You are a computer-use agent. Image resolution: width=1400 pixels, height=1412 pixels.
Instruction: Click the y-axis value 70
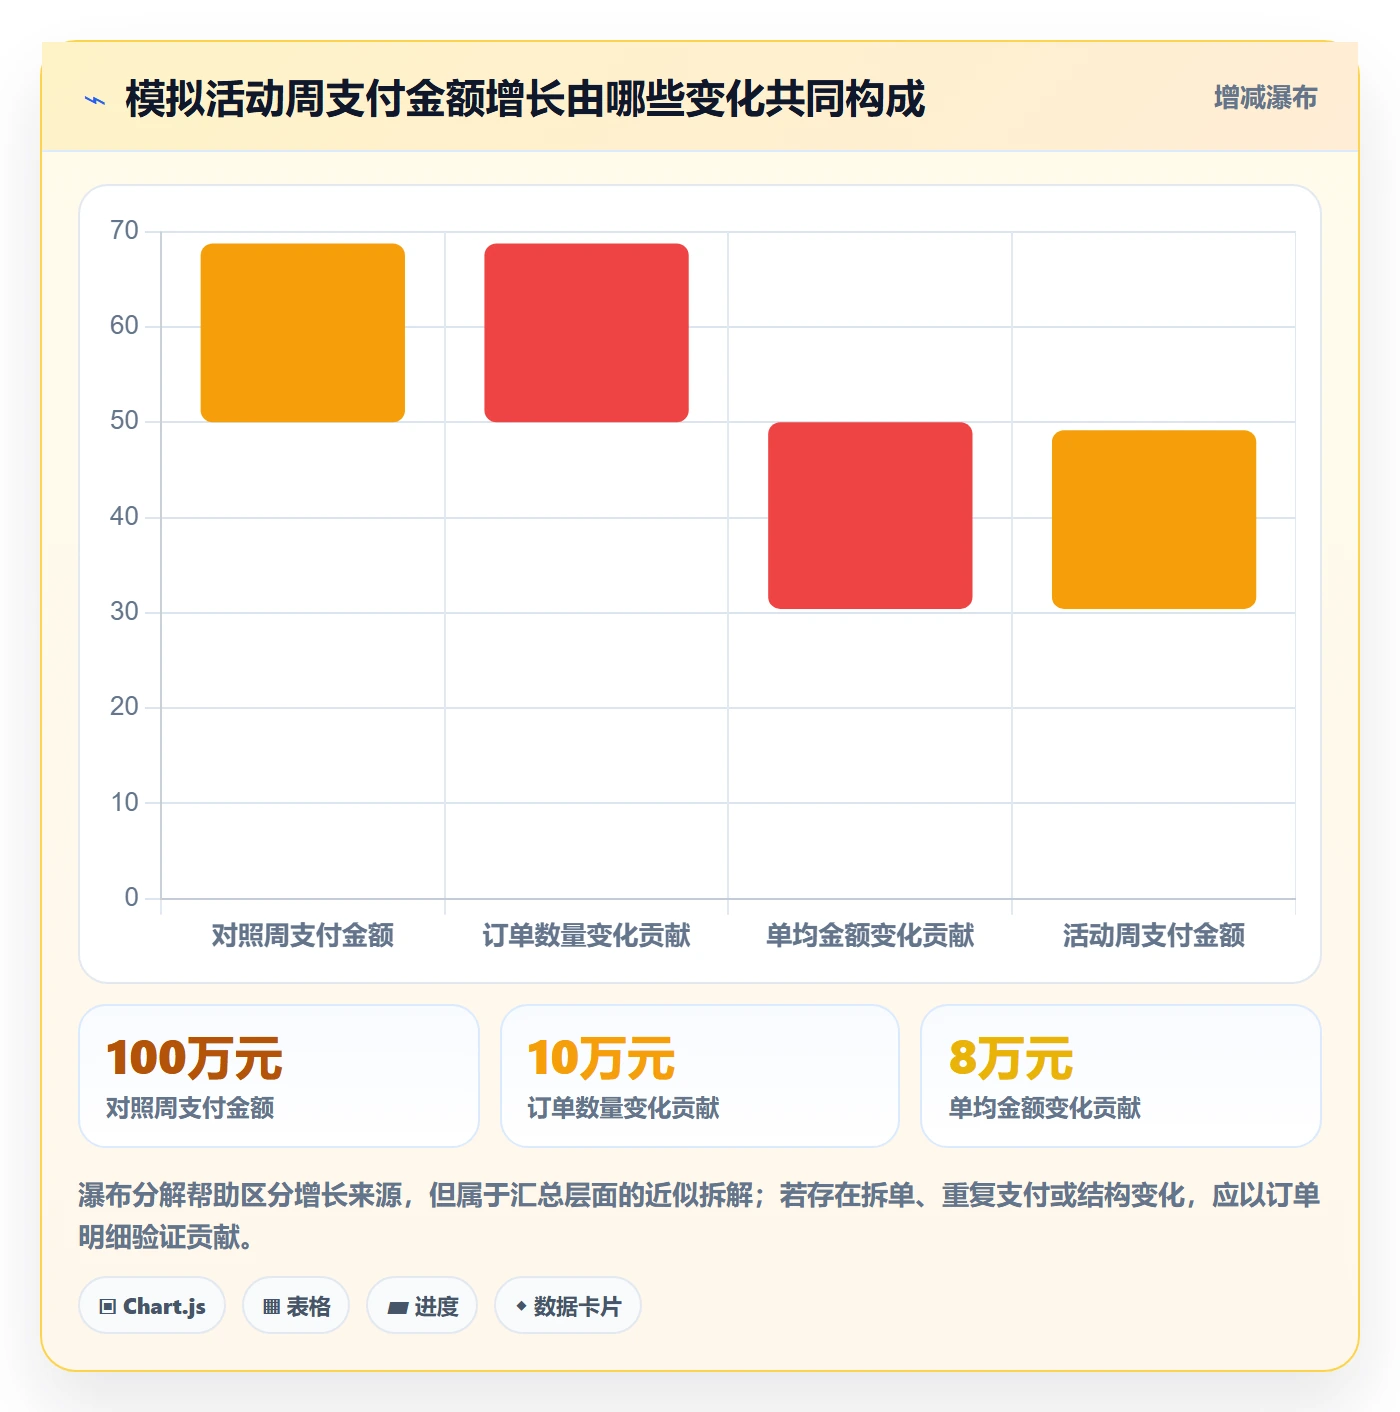point(124,231)
